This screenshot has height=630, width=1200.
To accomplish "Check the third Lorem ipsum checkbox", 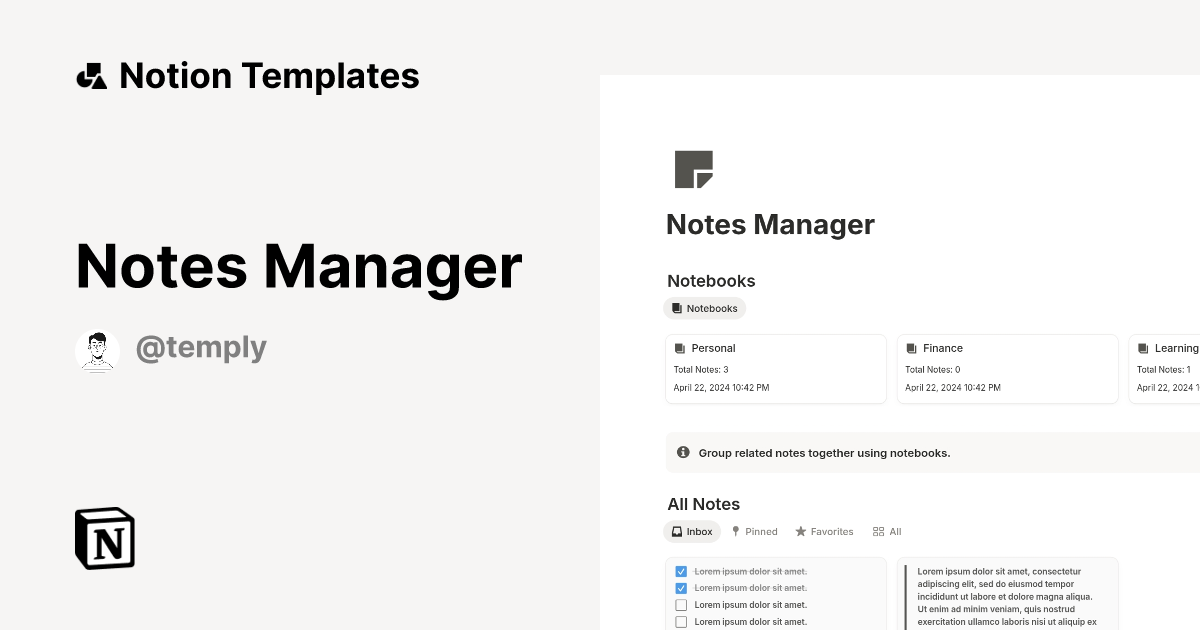I will pyautogui.click(x=681, y=604).
